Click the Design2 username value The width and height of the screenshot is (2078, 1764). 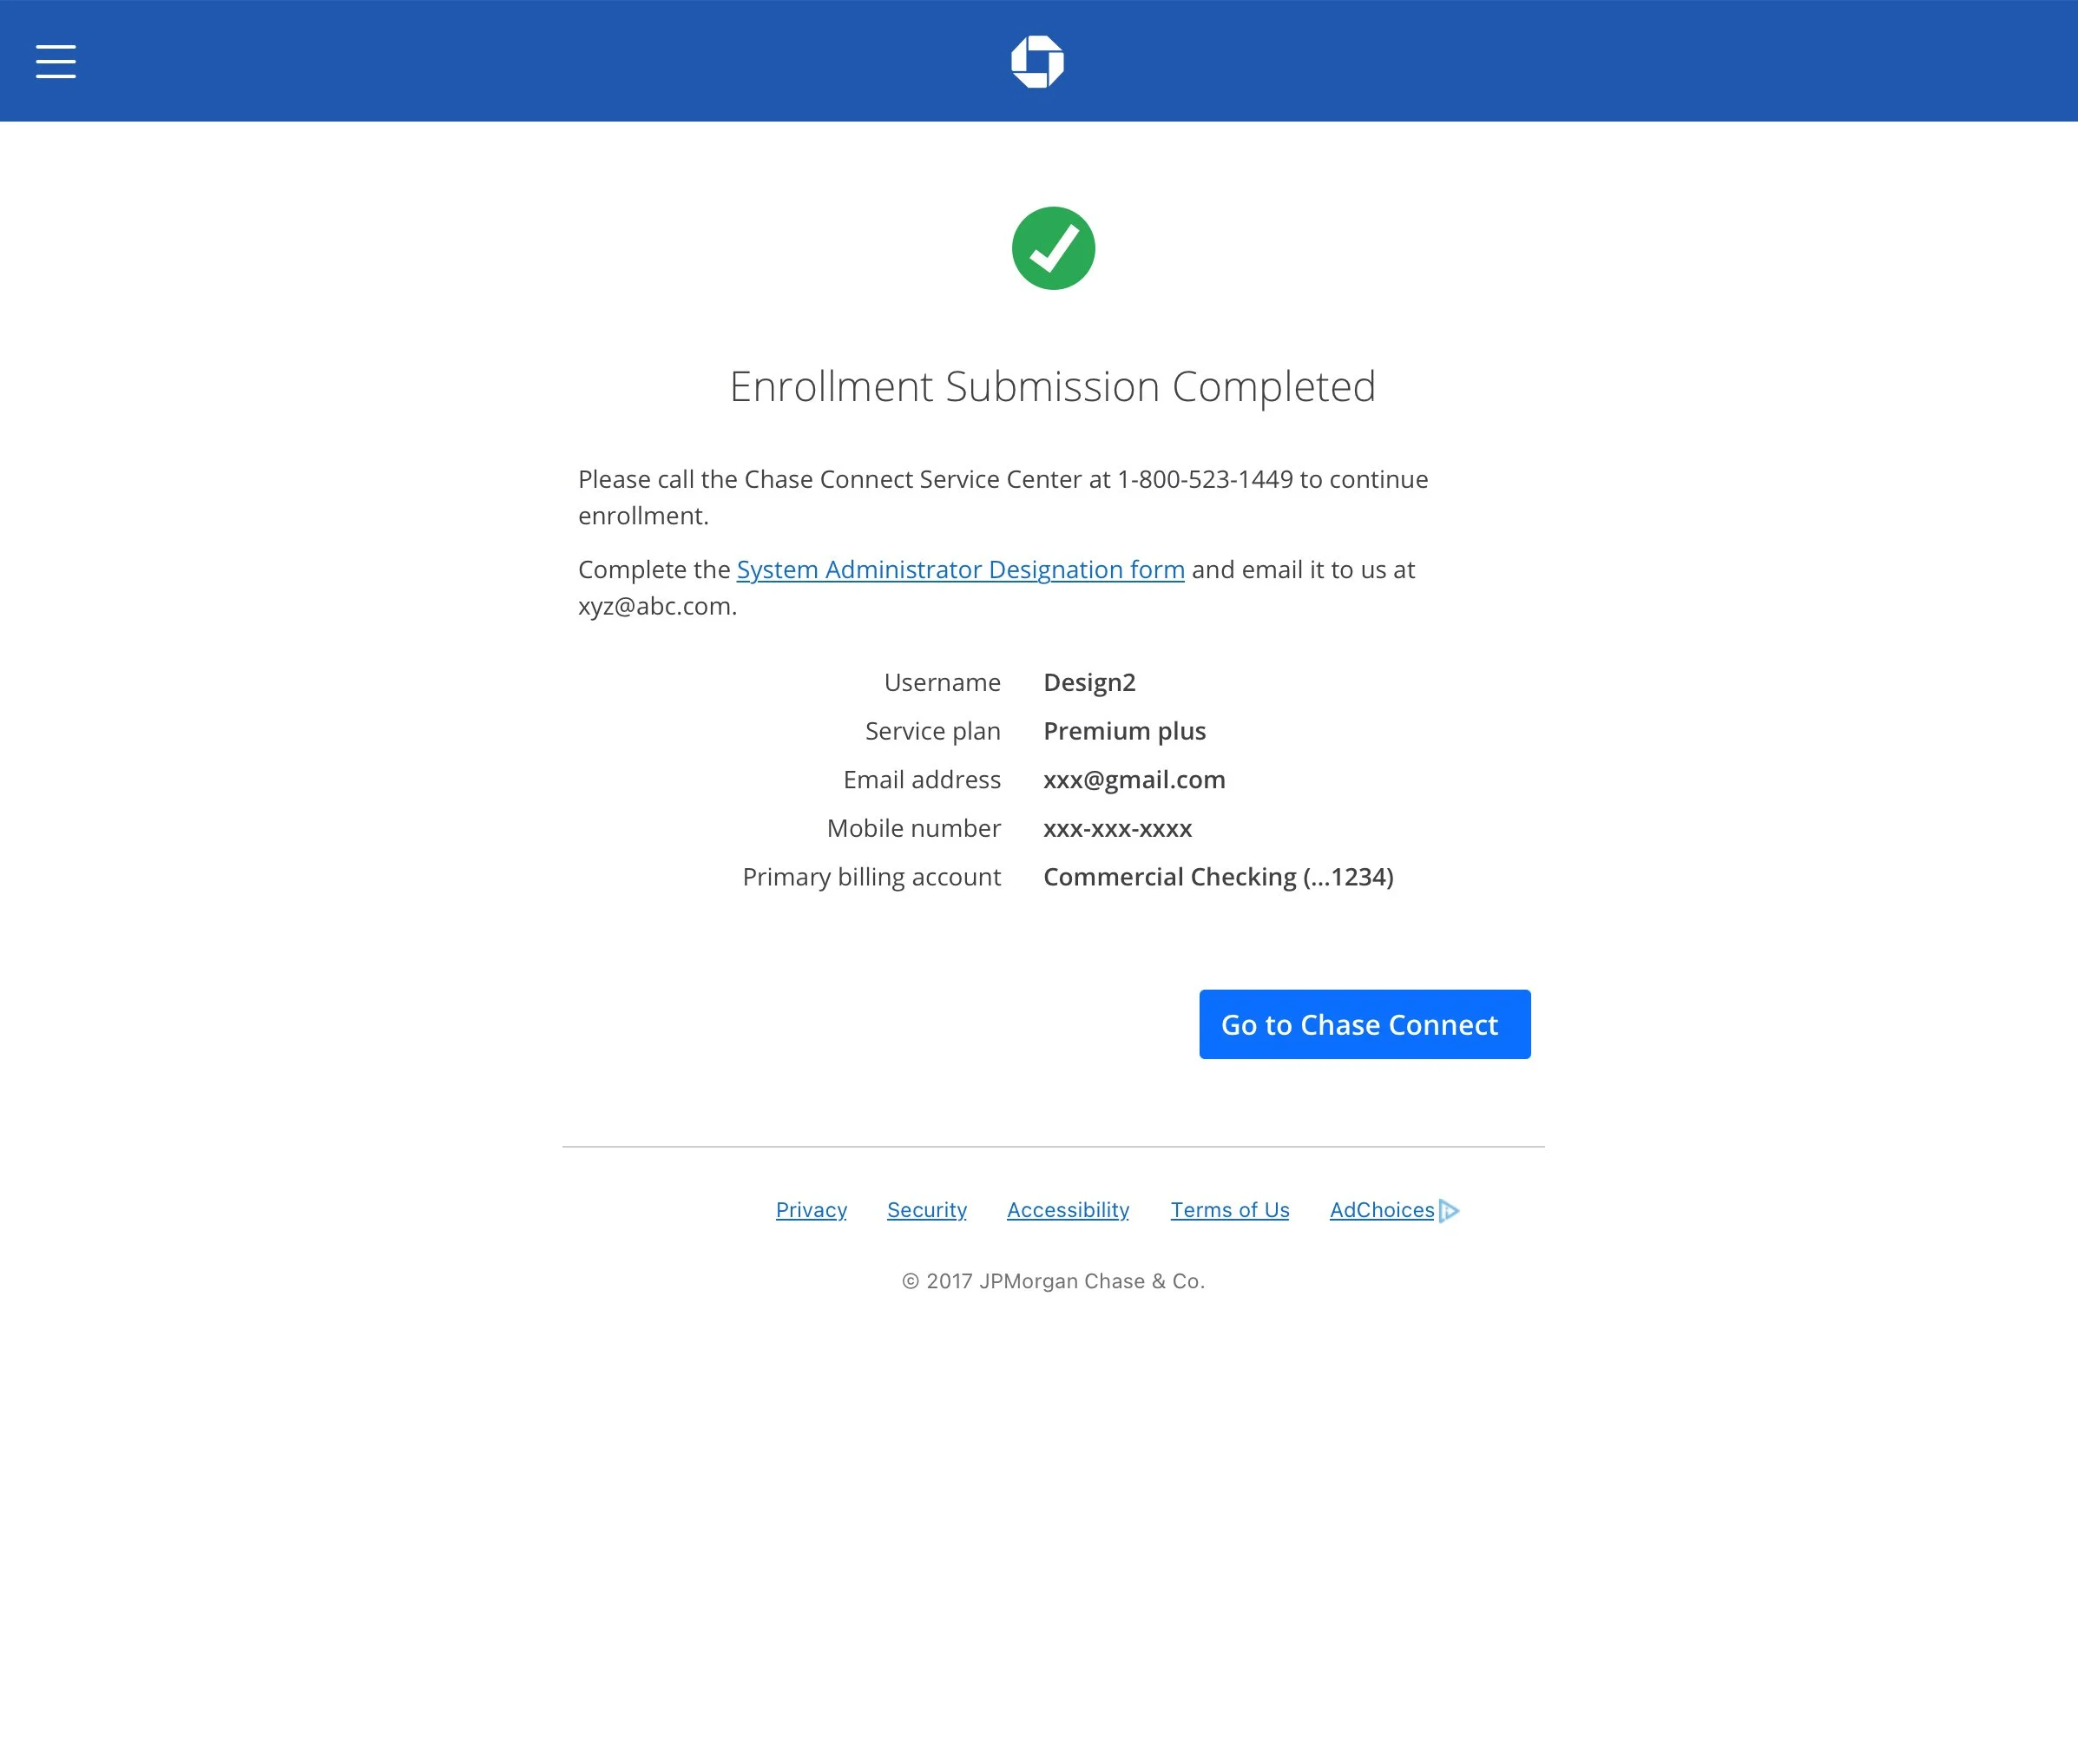pyautogui.click(x=1089, y=683)
